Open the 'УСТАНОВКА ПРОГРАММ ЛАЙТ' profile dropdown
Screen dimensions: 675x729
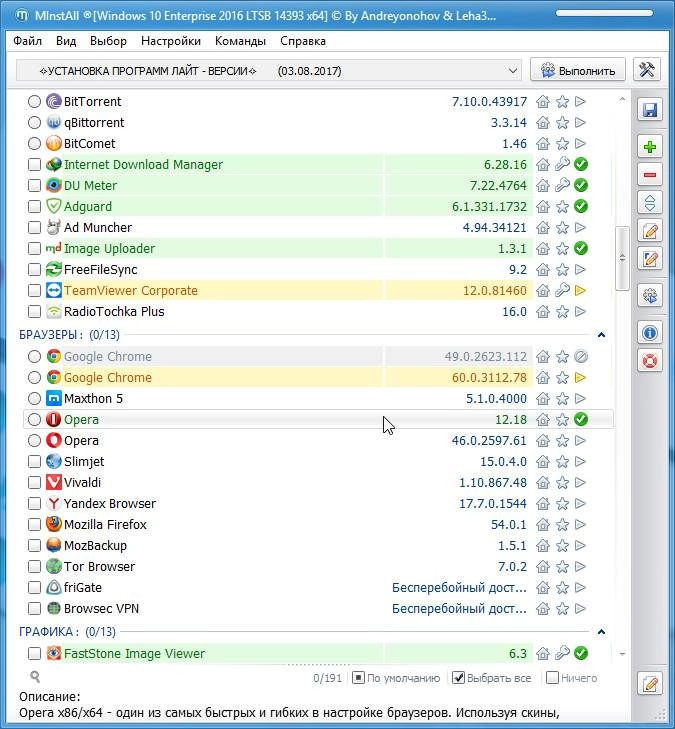click(x=269, y=71)
